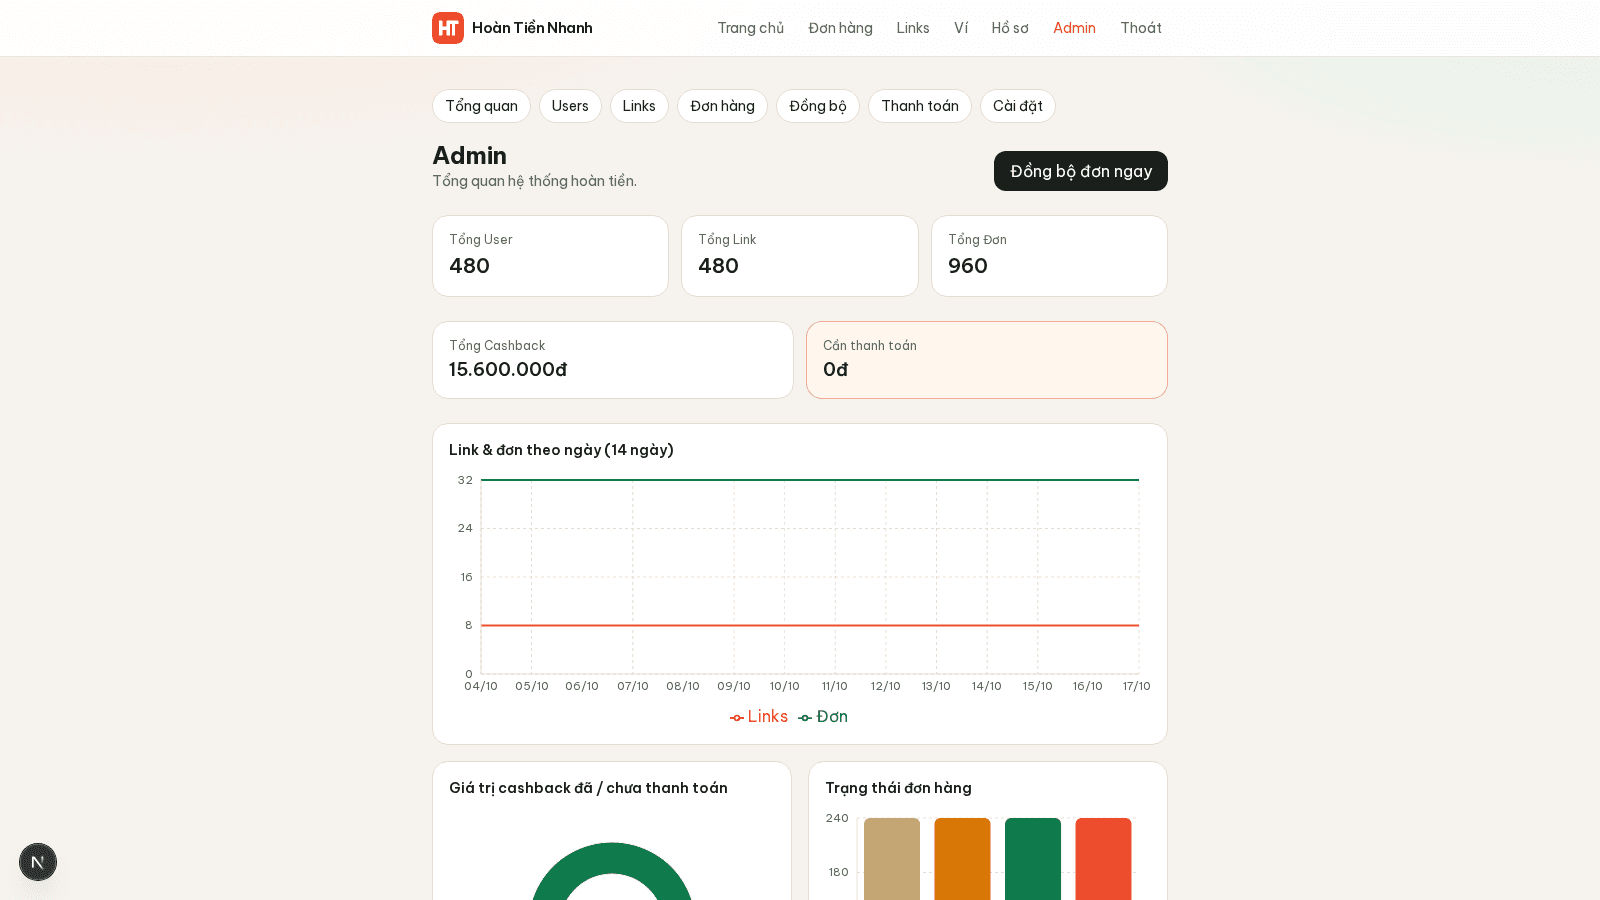Open the Ví navigation item

coord(961,28)
